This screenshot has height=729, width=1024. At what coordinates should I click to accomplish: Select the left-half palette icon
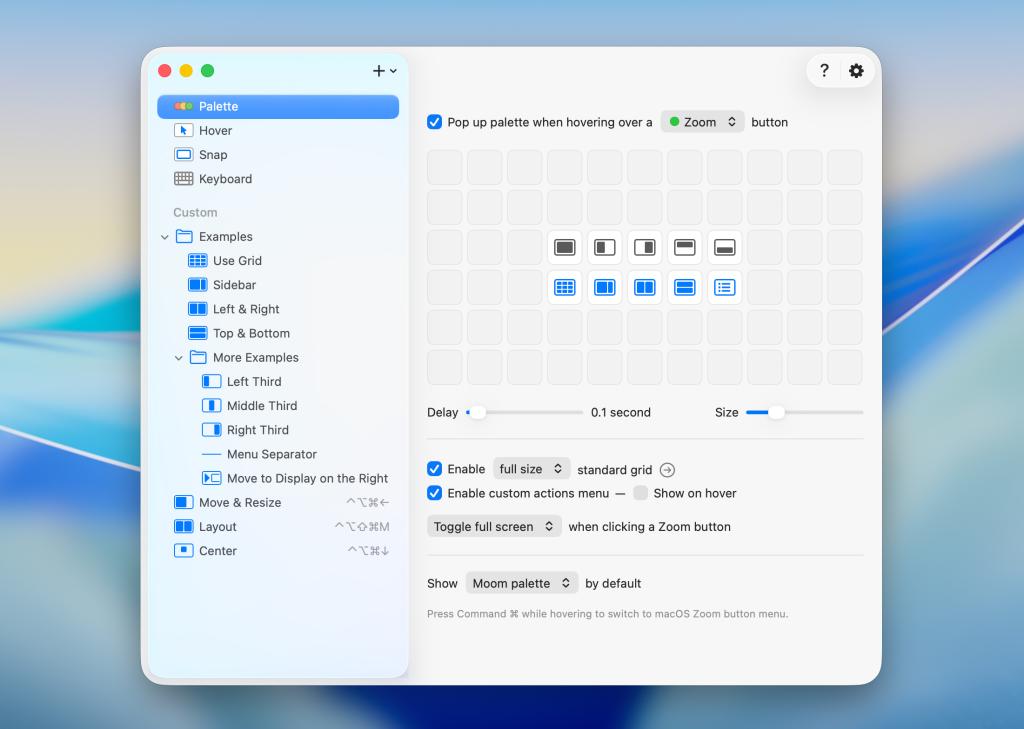coord(605,247)
